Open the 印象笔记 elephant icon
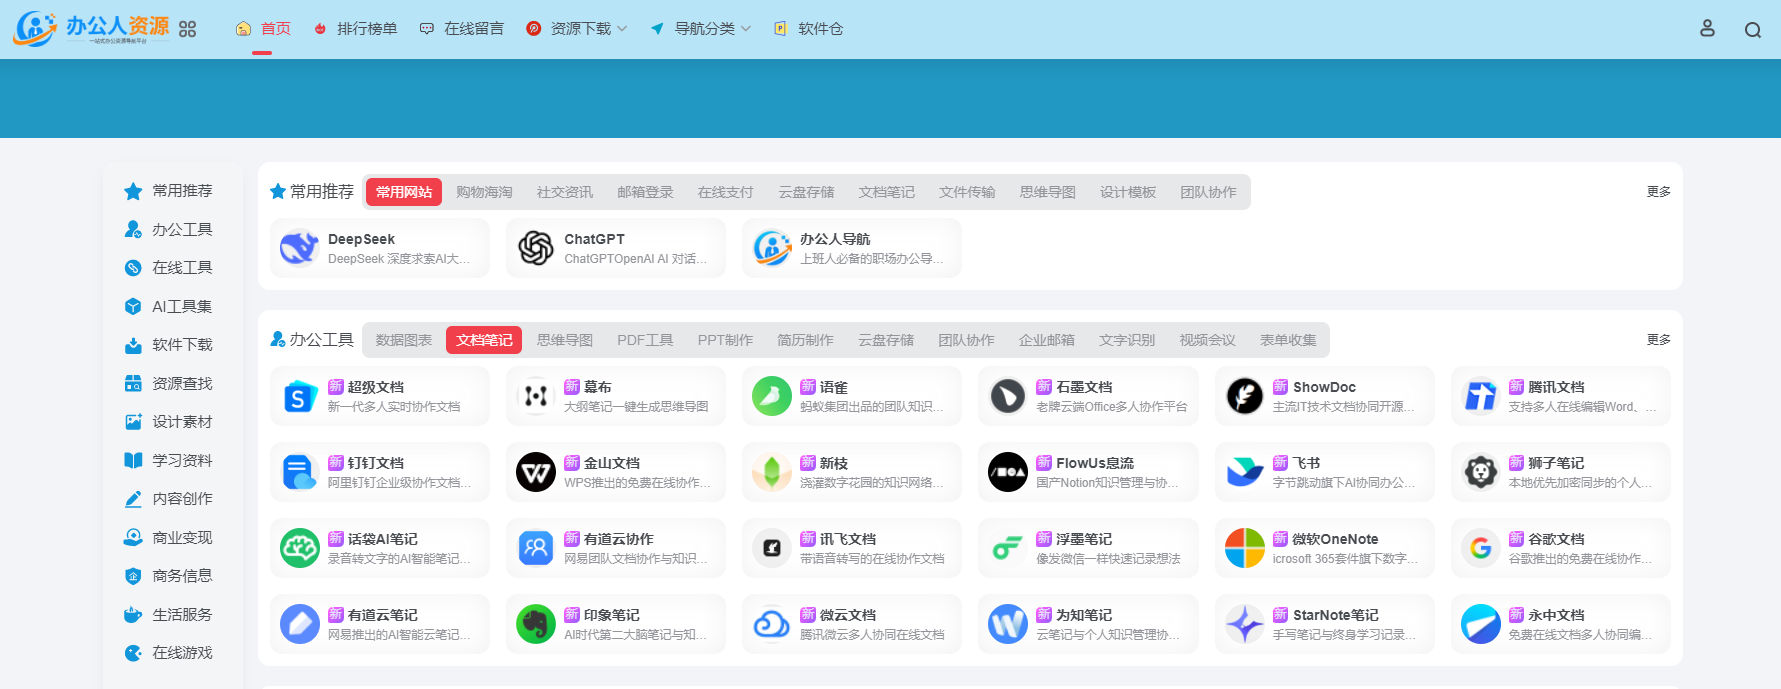This screenshot has height=689, width=1781. [x=535, y=624]
